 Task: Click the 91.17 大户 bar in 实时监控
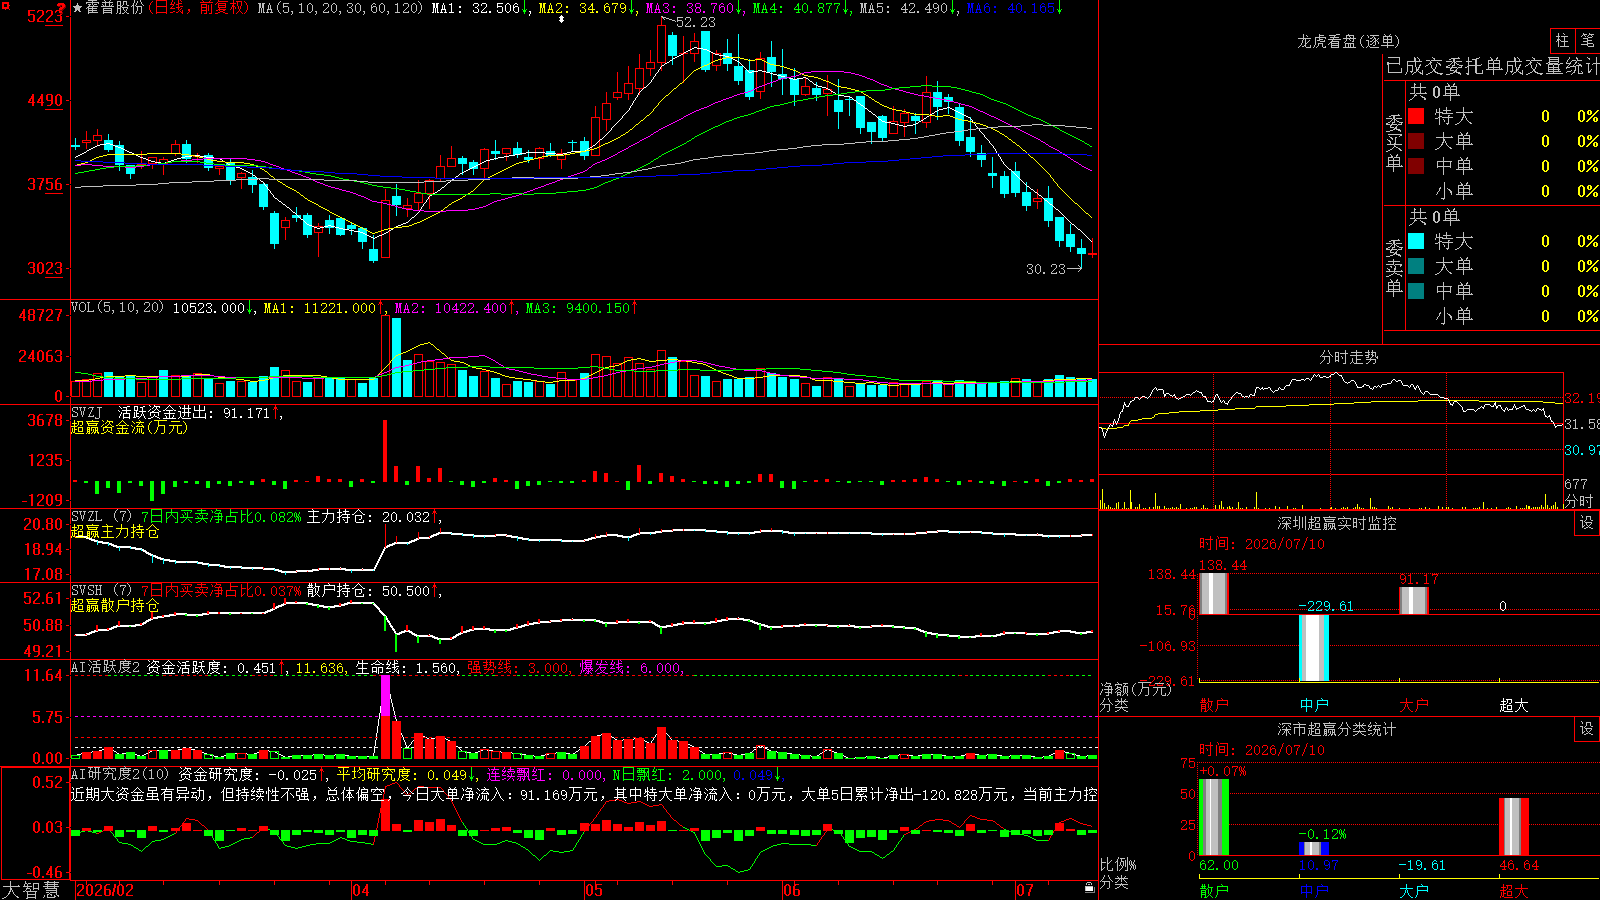tap(1414, 600)
